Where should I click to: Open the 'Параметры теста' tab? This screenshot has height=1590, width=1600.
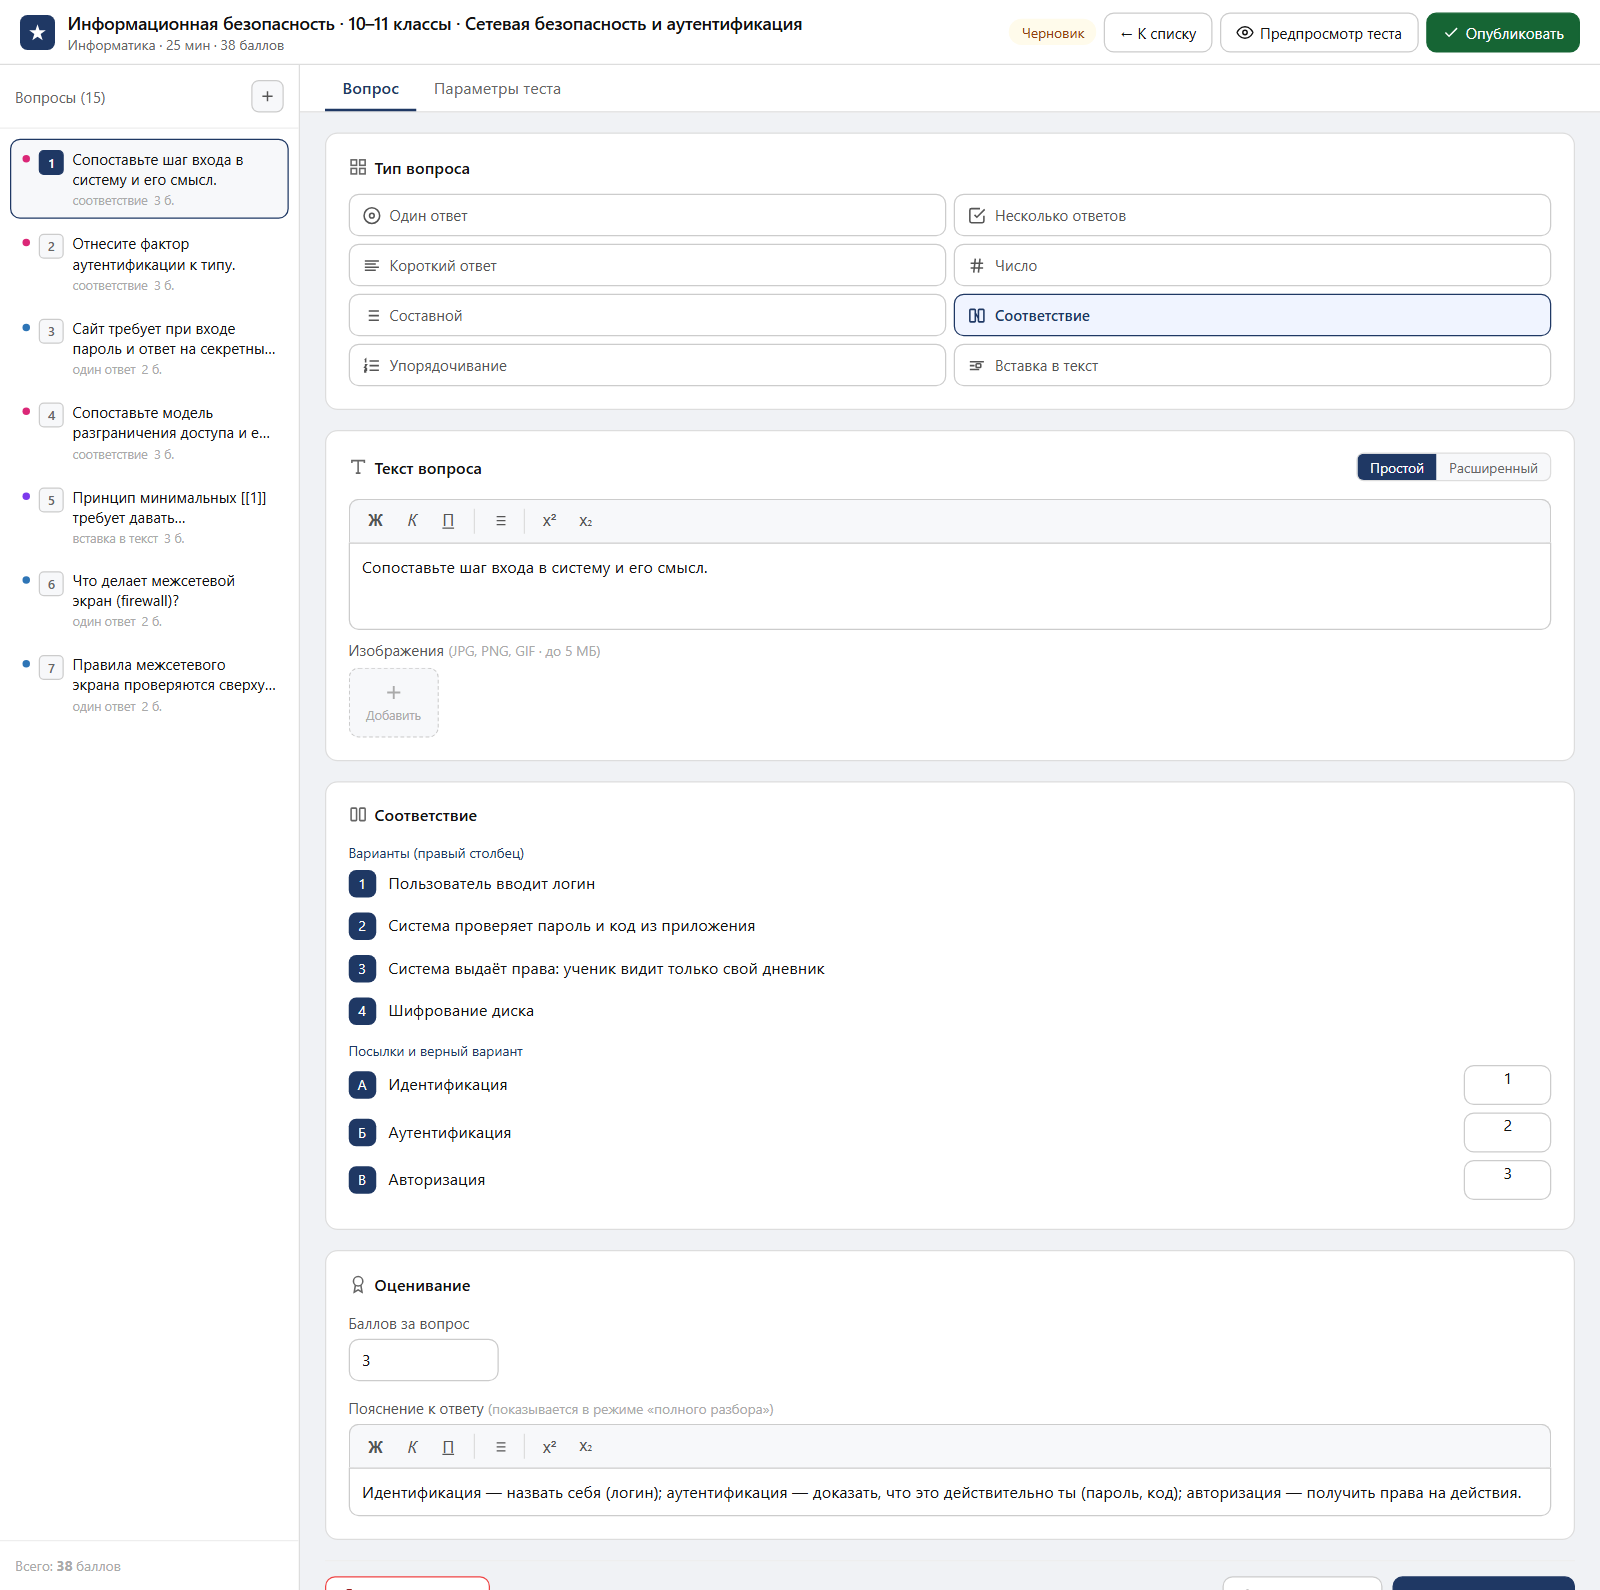497,89
